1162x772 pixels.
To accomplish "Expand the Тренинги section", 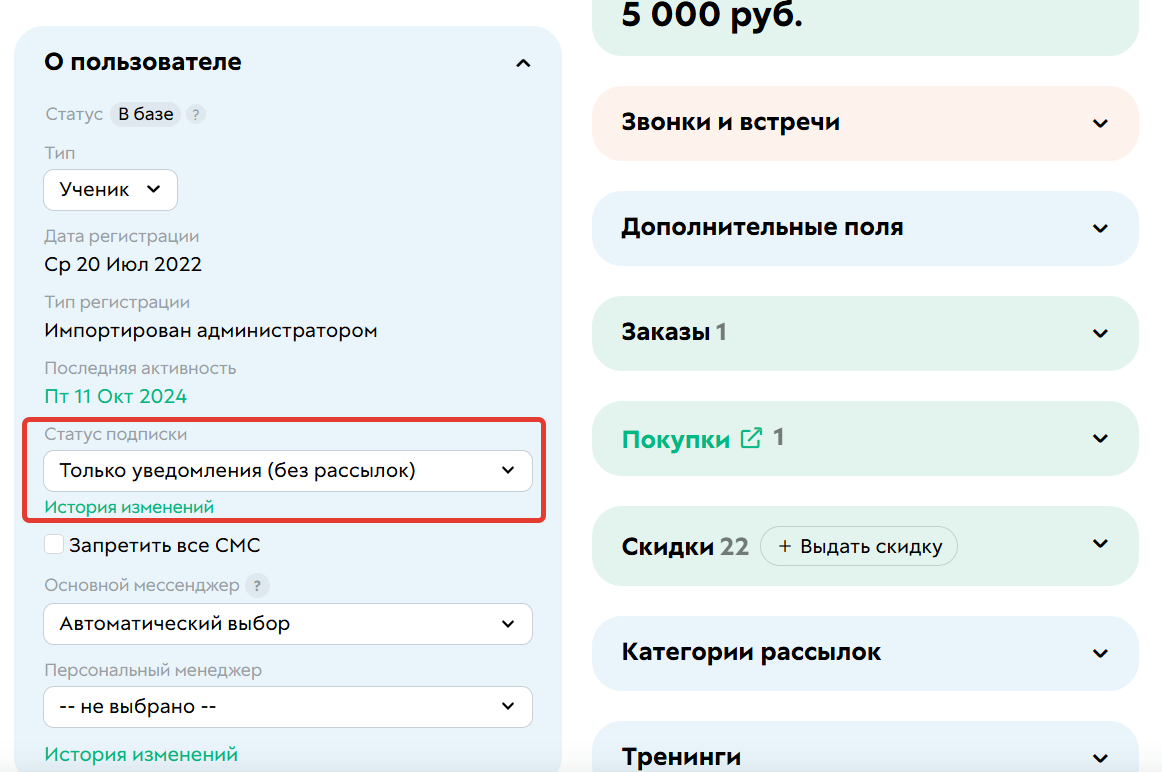I will click(x=1099, y=755).
